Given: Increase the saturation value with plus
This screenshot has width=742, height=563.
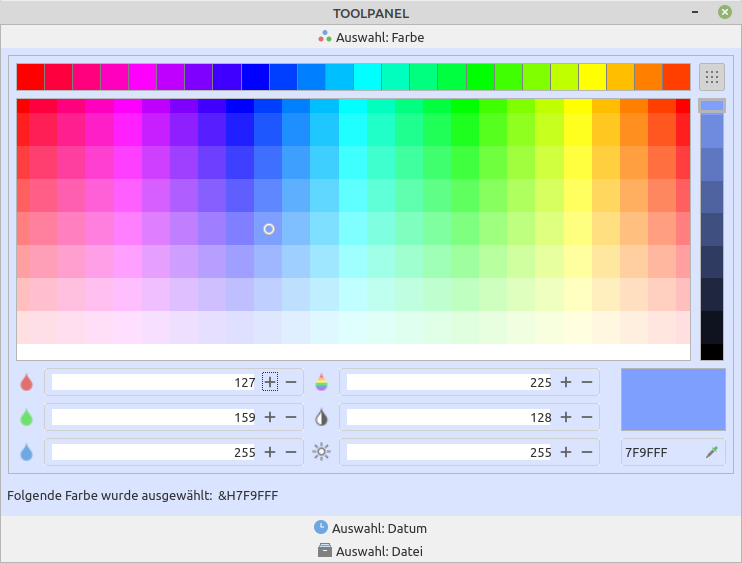Looking at the screenshot, I should point(565,417).
